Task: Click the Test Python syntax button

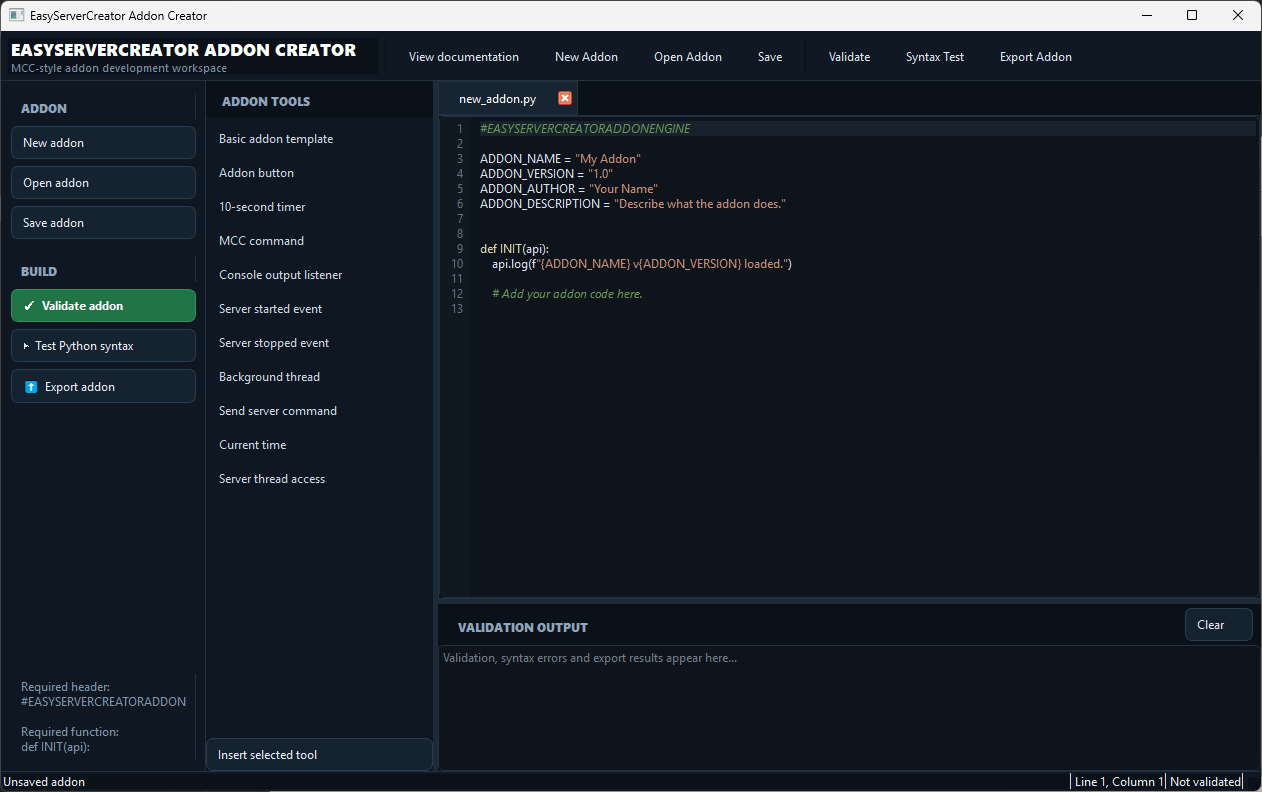Action: (103, 346)
